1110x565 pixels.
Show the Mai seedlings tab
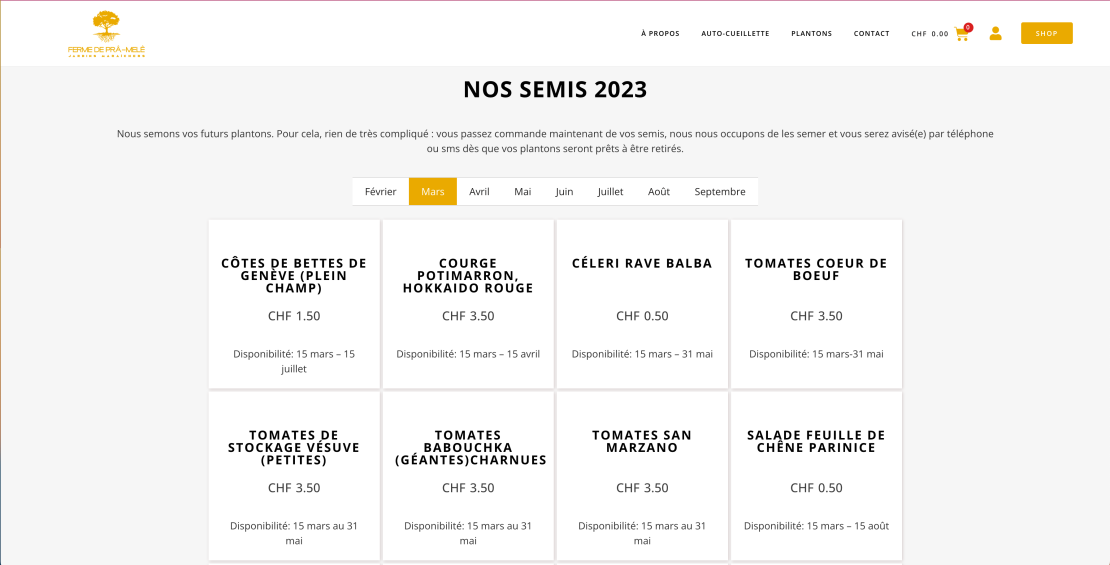522,191
